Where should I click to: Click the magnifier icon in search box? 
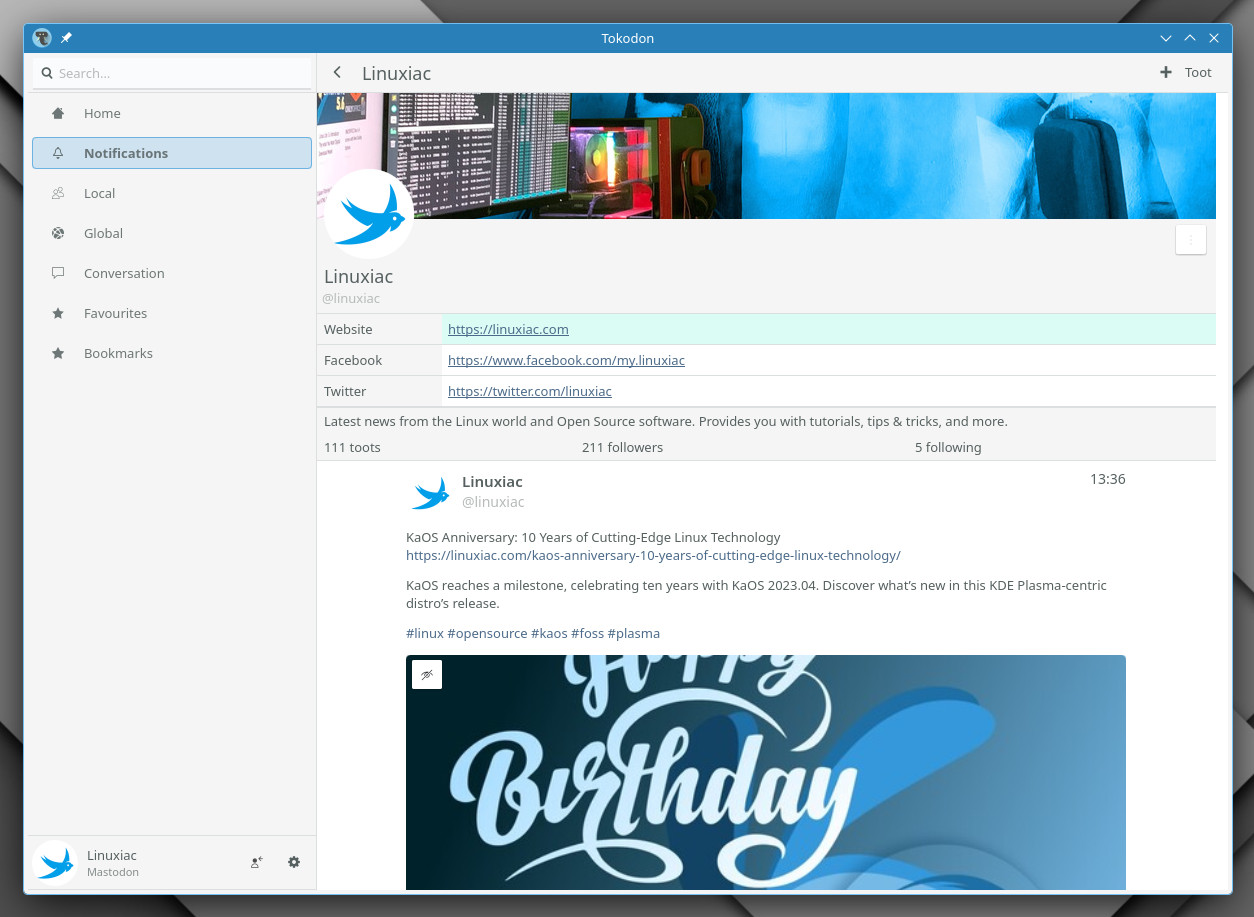(47, 73)
